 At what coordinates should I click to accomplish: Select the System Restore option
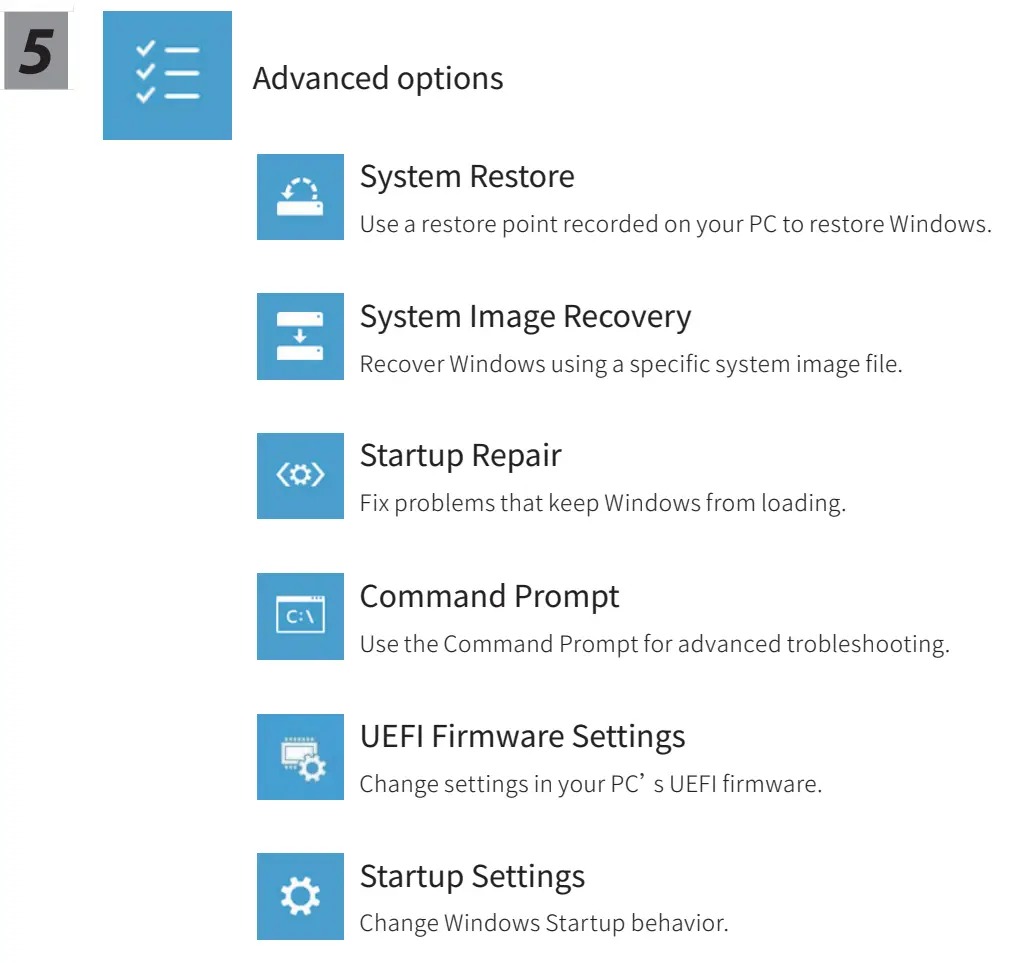click(x=467, y=176)
